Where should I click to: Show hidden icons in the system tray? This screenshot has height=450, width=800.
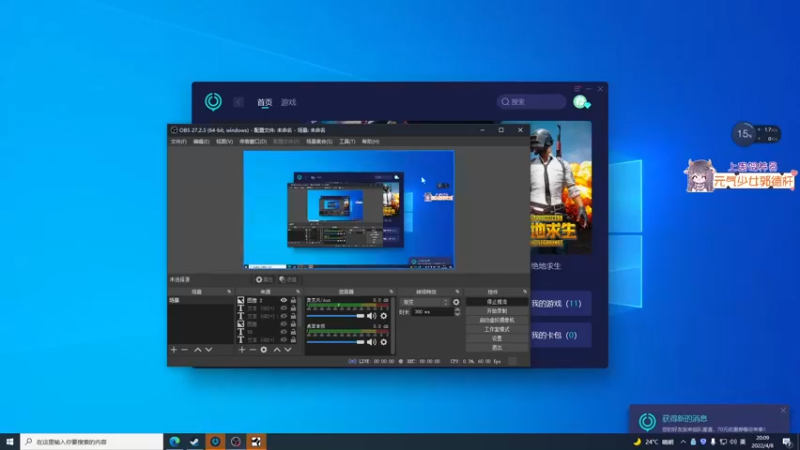pyautogui.click(x=683, y=442)
